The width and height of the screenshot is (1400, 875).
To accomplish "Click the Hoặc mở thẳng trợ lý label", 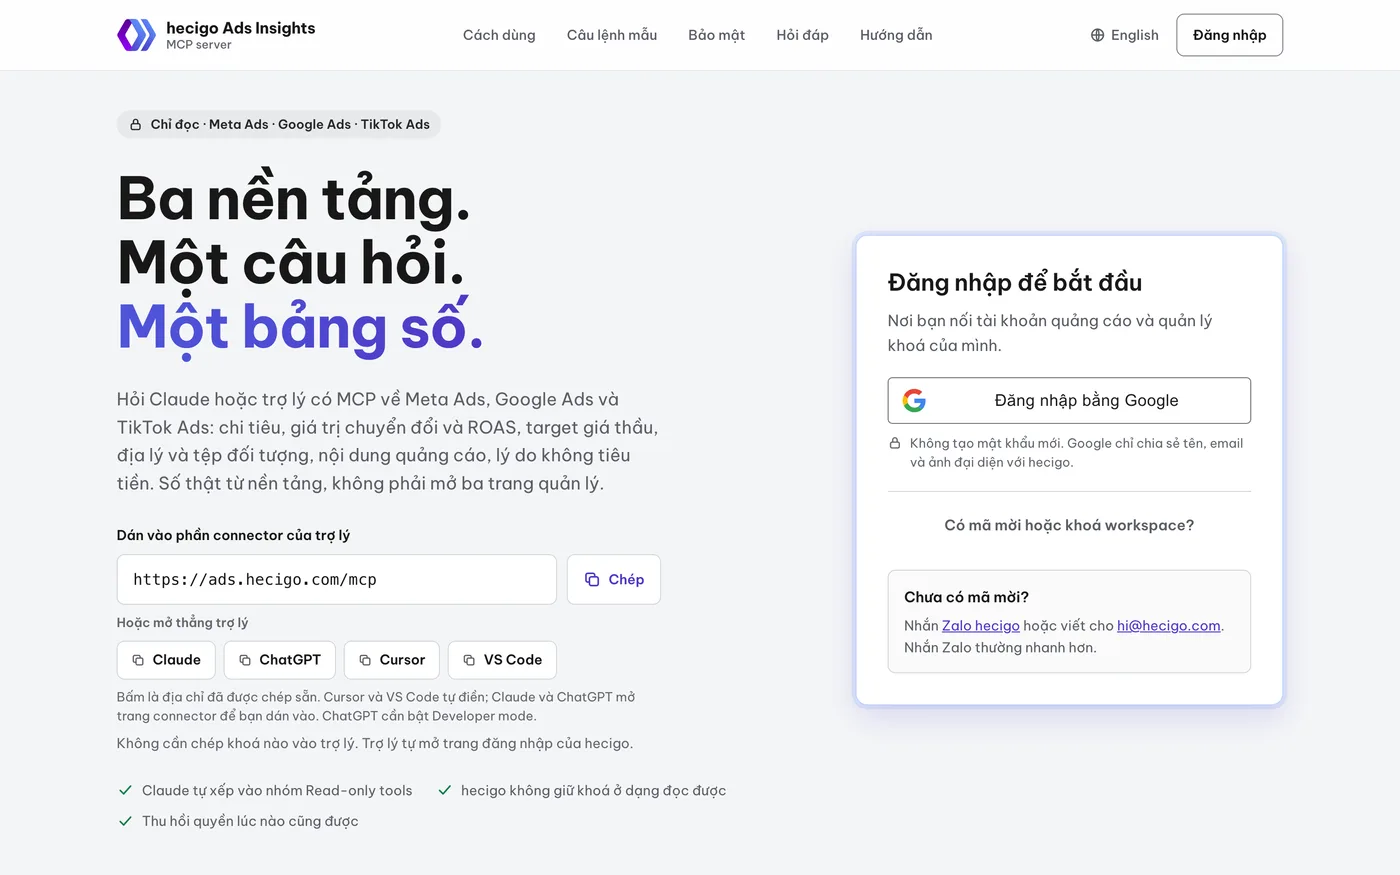I will tap(182, 622).
